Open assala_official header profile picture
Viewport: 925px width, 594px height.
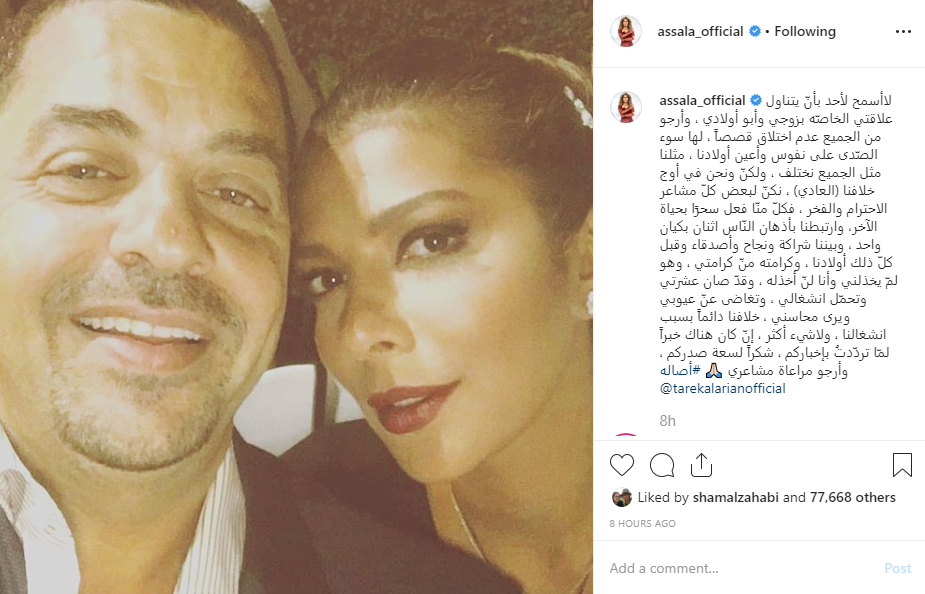click(x=626, y=31)
